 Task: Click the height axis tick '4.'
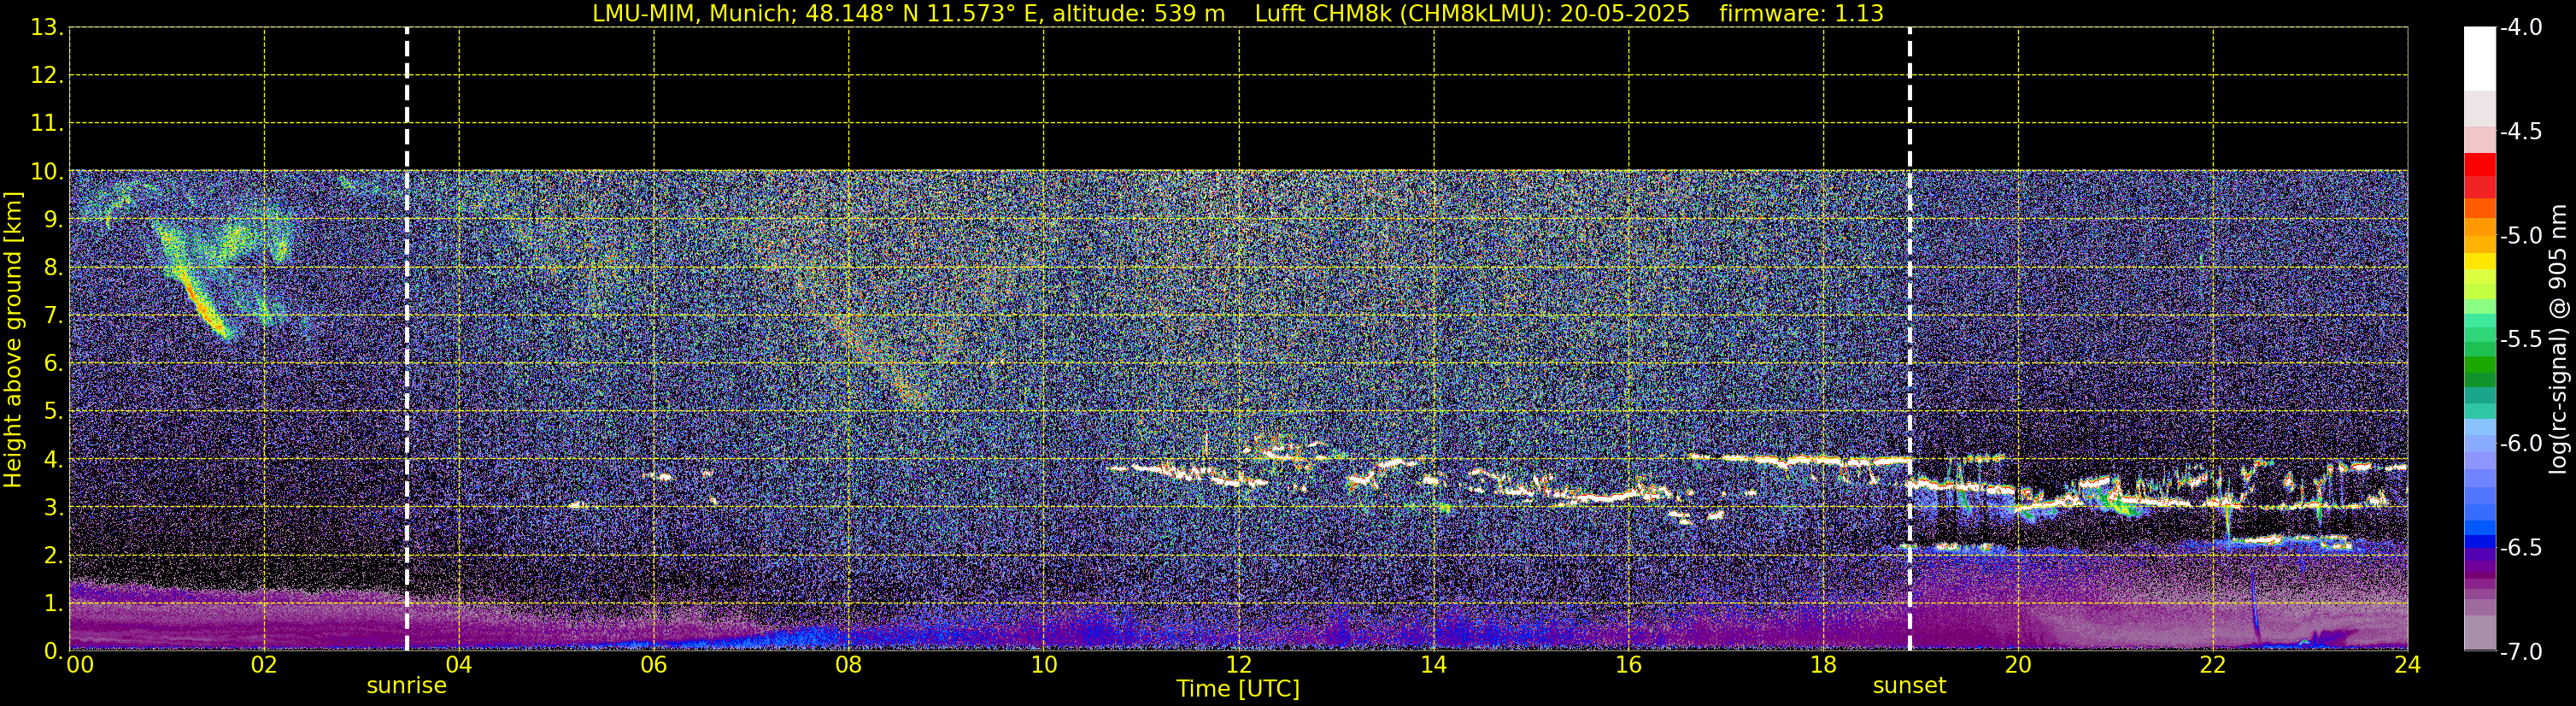pyautogui.click(x=53, y=460)
